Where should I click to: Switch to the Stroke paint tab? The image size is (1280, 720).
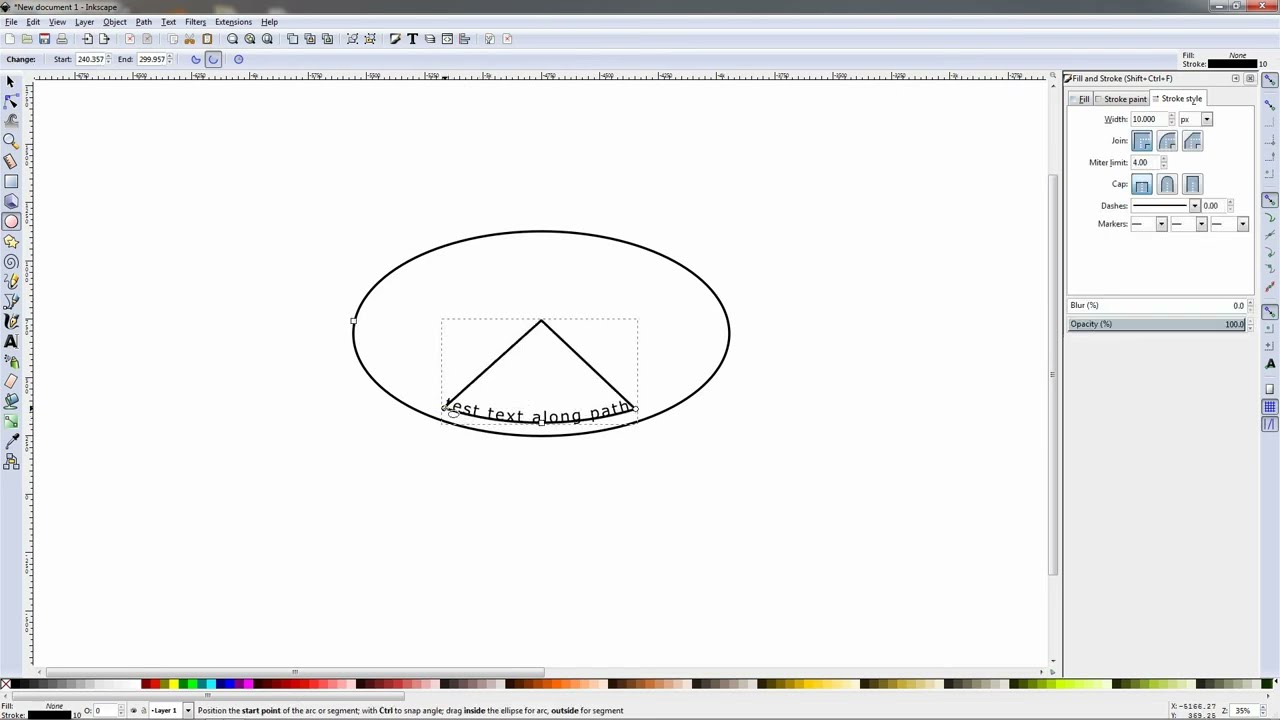tap(1122, 99)
